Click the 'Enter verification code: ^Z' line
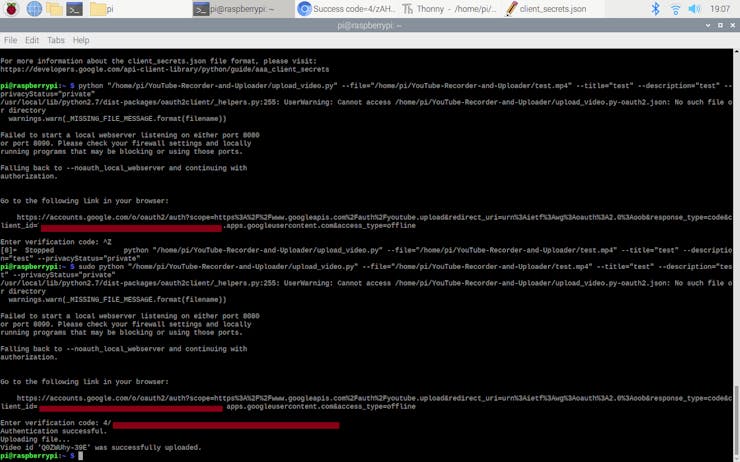The height and width of the screenshot is (462, 740). coord(56,242)
